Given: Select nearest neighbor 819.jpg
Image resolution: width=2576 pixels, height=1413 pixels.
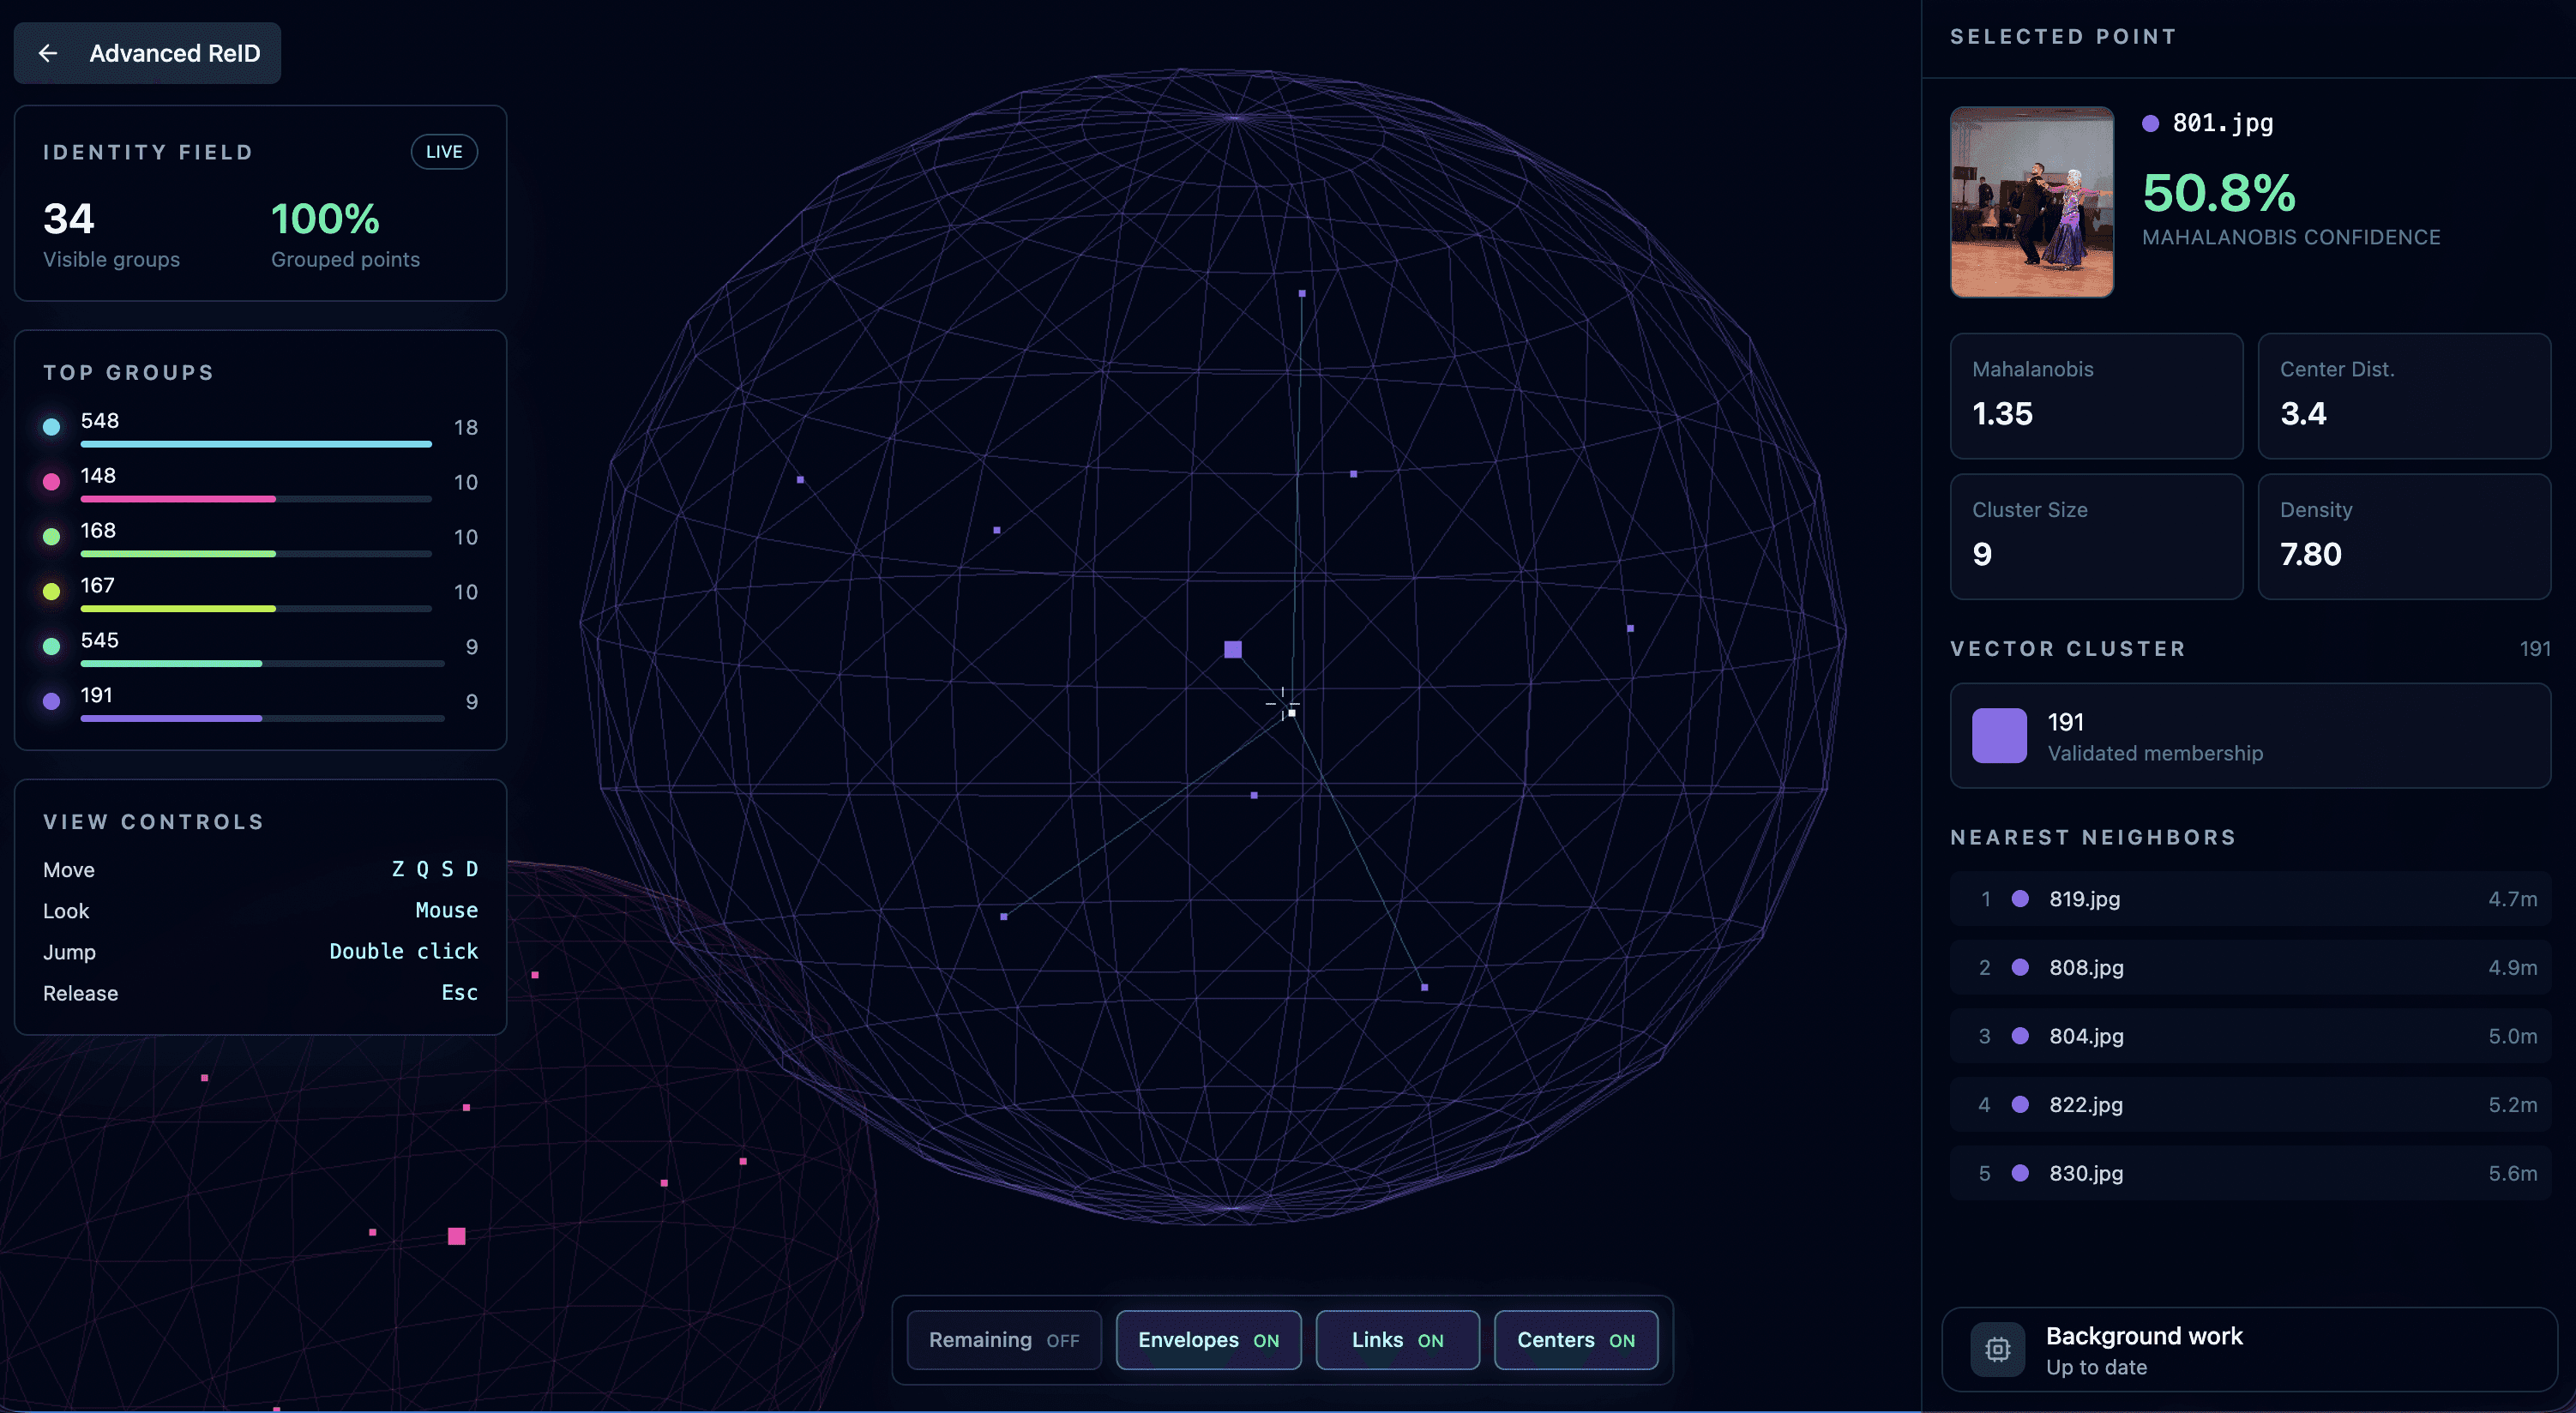Looking at the screenshot, I should [x=2250, y=898].
